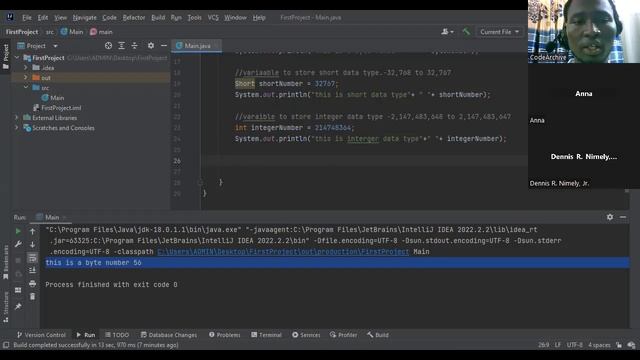Expand External Libraries node
Viewport: 640px width, 360px height.
(x=17, y=118)
